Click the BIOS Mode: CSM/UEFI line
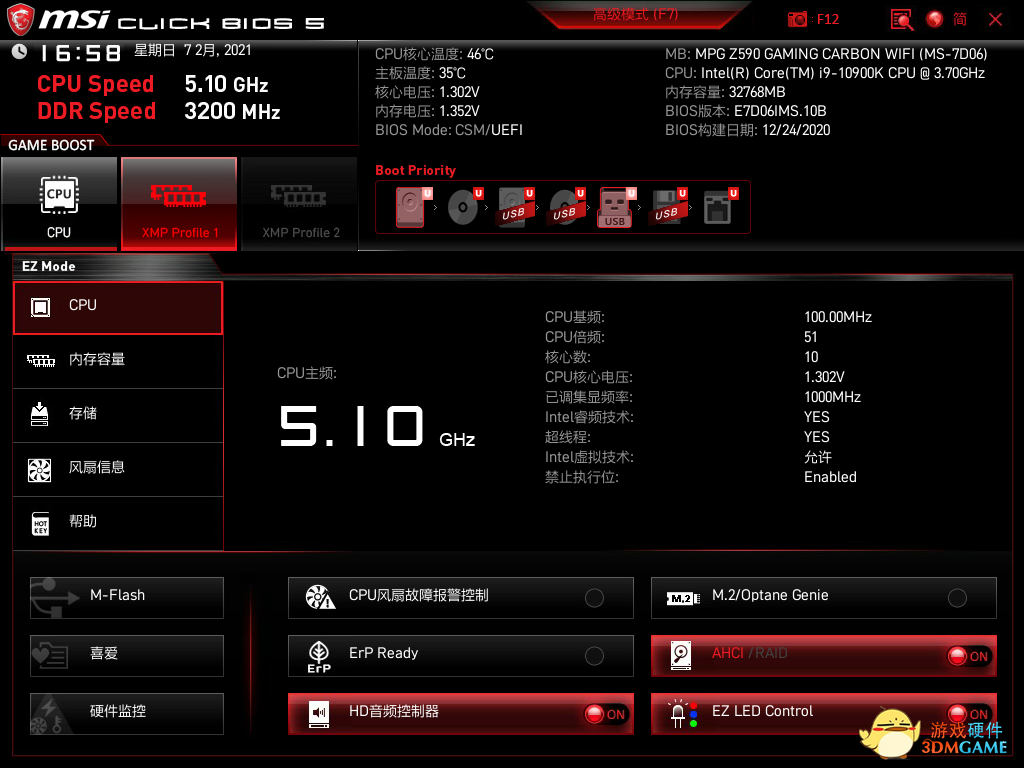Image resolution: width=1024 pixels, height=768 pixels. [x=449, y=130]
